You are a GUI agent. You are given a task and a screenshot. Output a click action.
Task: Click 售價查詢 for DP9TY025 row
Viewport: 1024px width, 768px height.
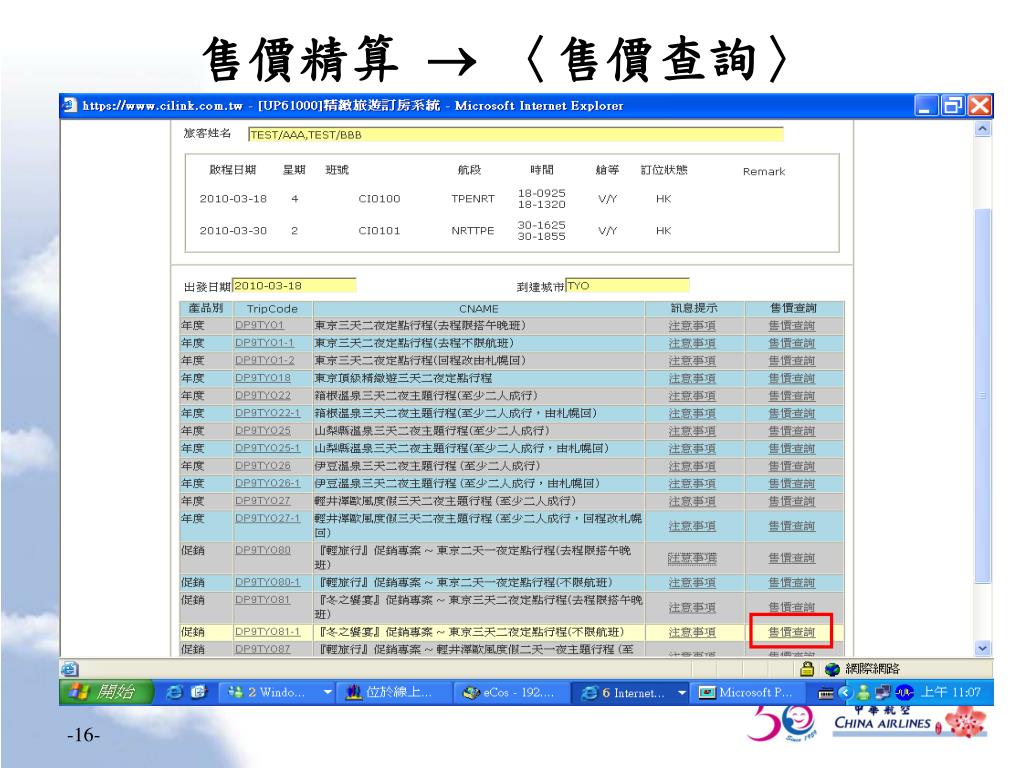tap(792, 431)
